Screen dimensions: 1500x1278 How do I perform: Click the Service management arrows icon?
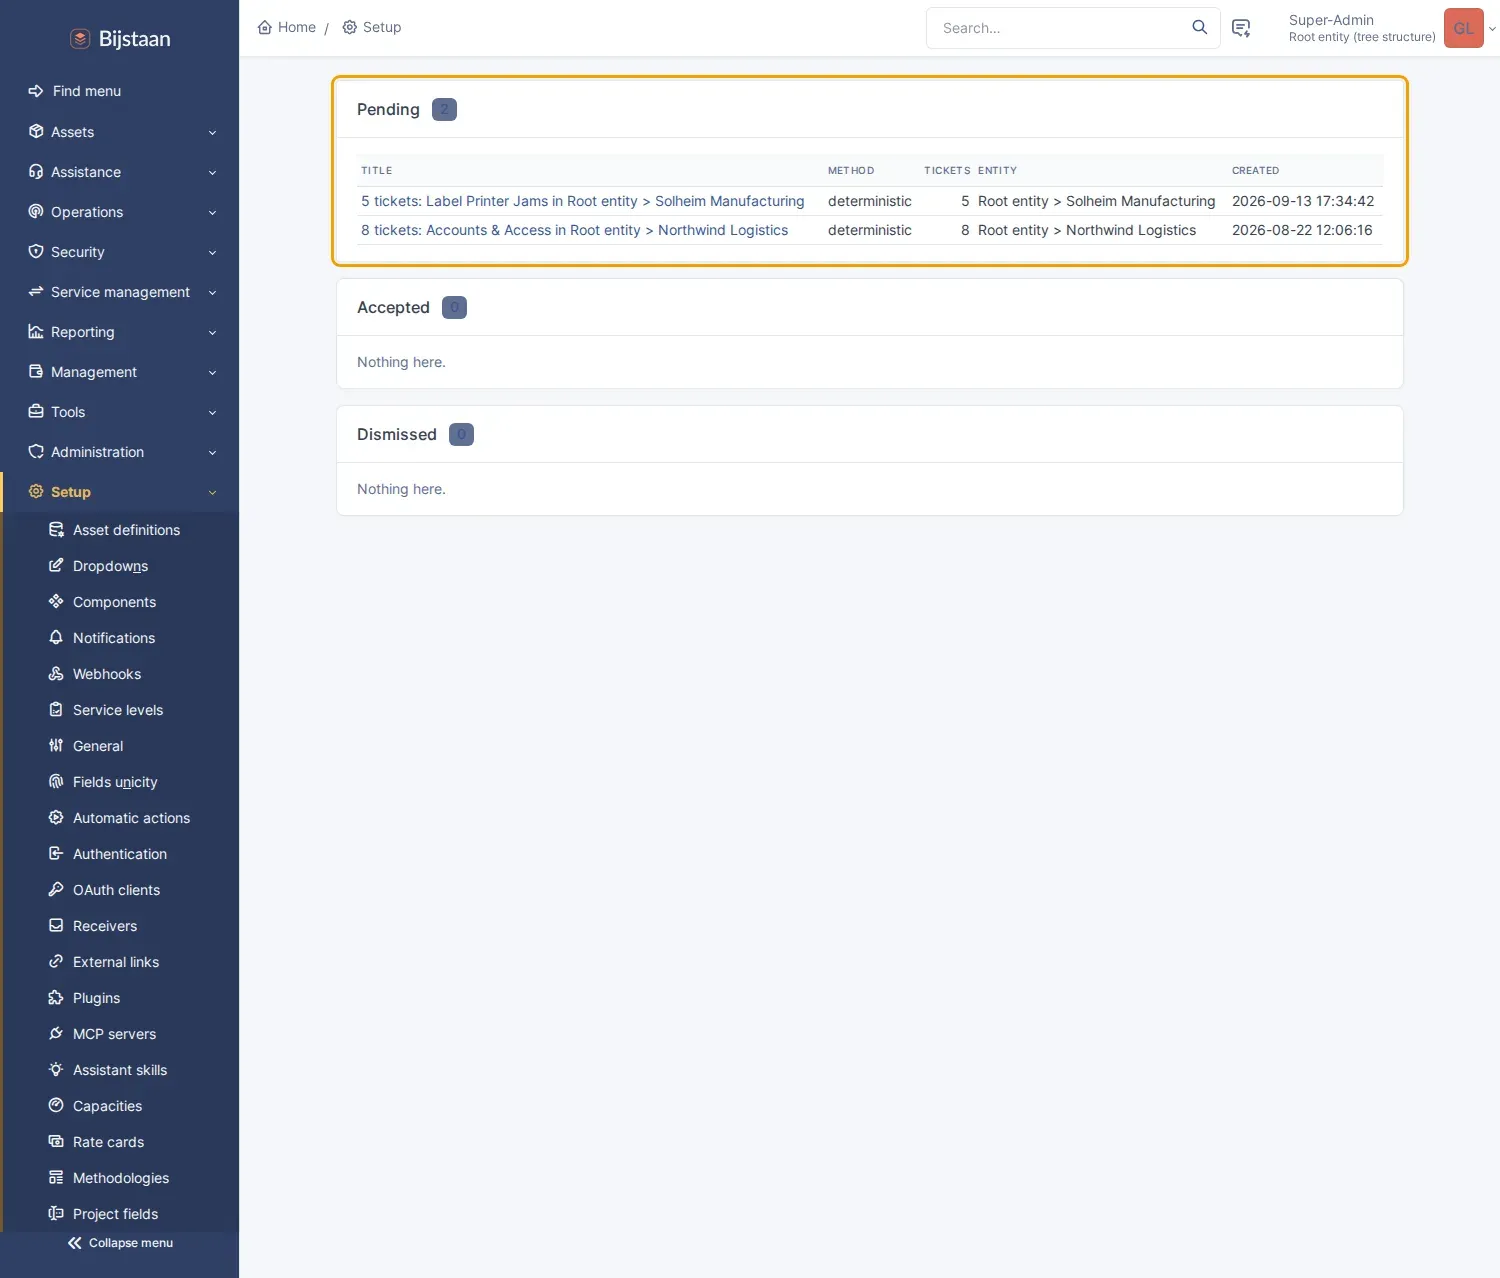(x=36, y=291)
